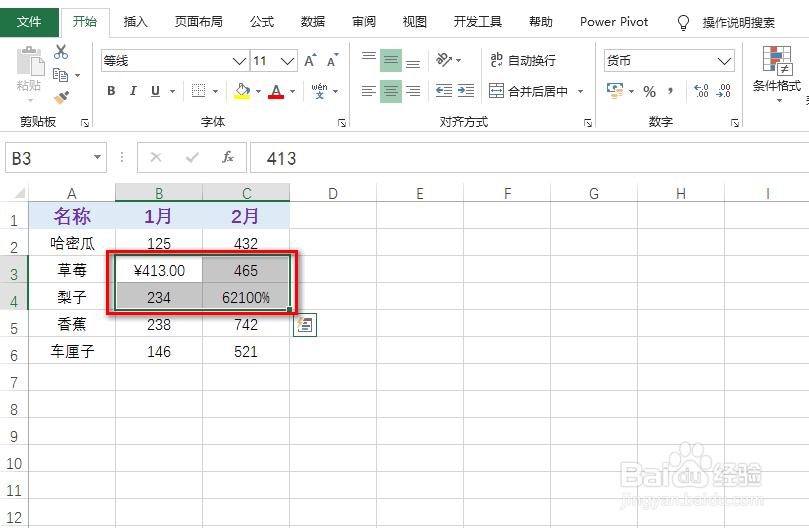Click the lightbulb tell-me search icon
Screen dimensions: 809x528
click(683, 22)
